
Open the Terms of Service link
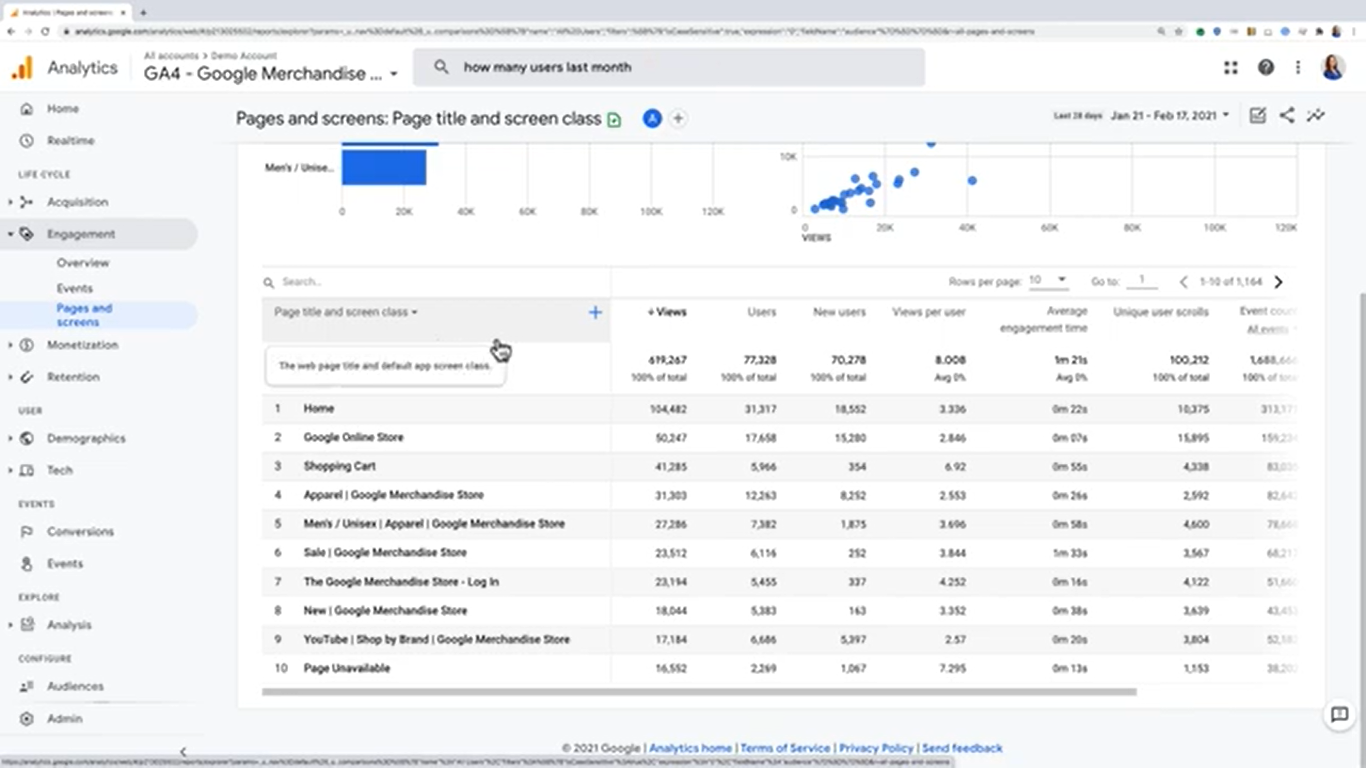785,748
